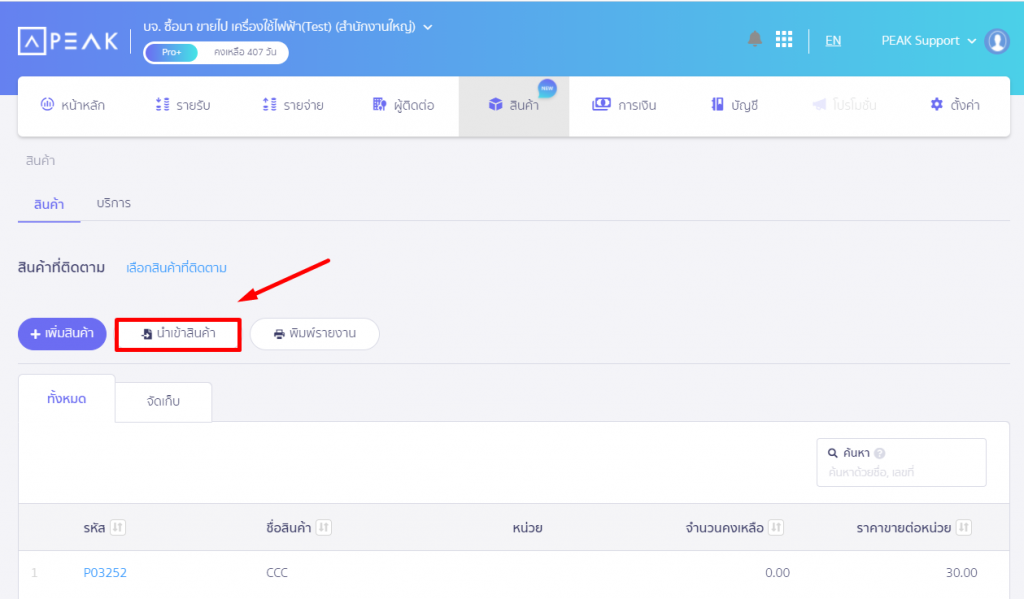Viewport: 1024px width, 599px height.
Task: Click the ค้นหา search input field
Action: (900, 471)
